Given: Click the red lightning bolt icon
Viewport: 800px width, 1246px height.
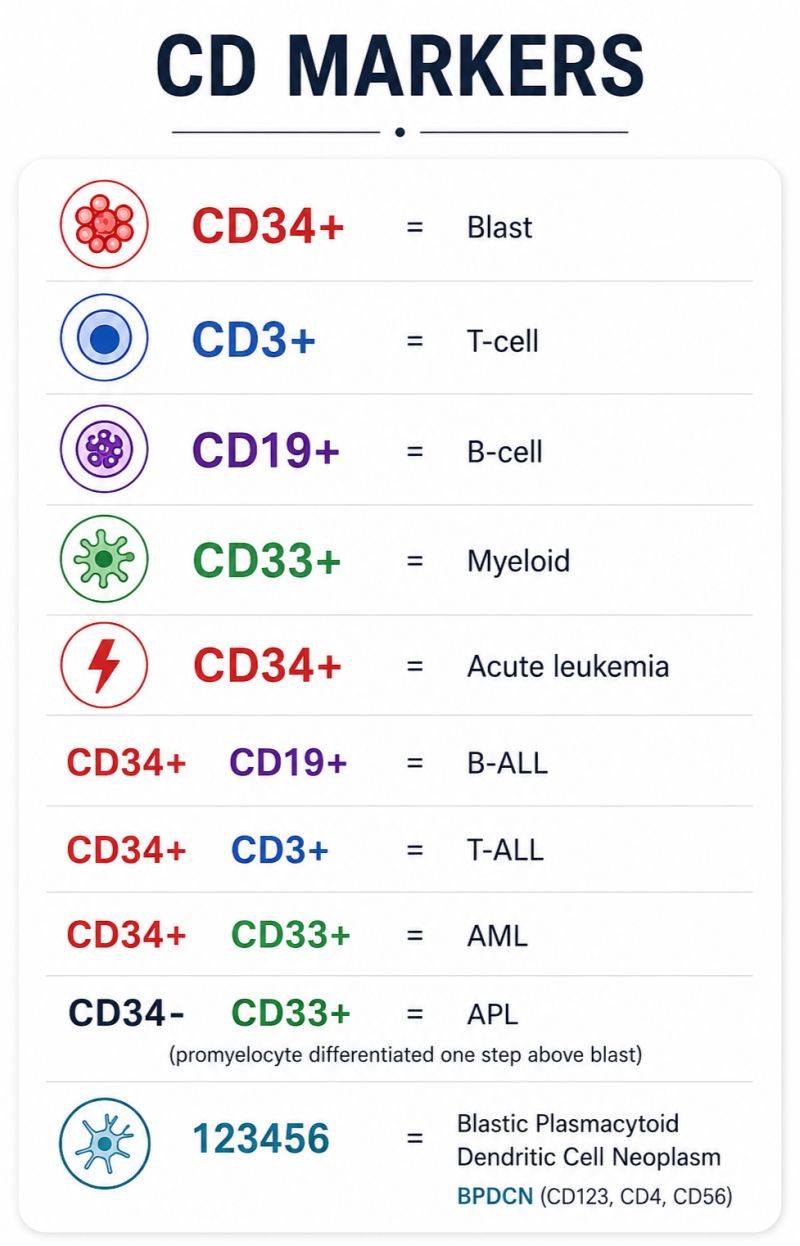Looking at the screenshot, I should 104,665.
